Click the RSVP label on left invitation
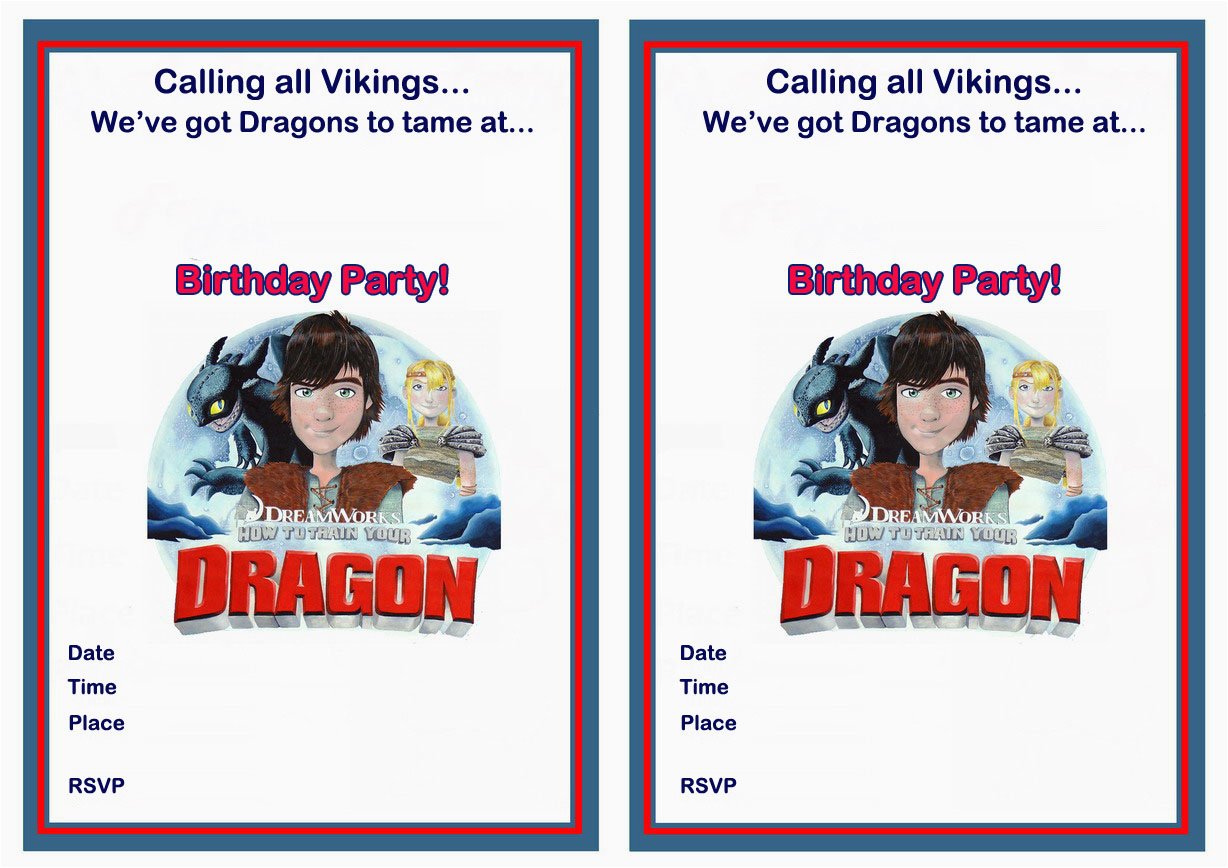This screenshot has width=1228, height=868. 96,786
